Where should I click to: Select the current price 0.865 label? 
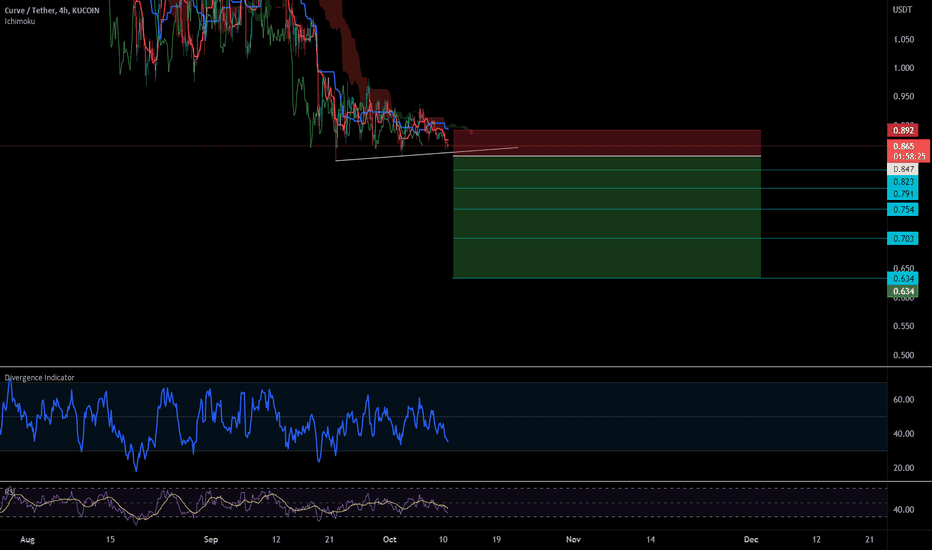coord(903,146)
